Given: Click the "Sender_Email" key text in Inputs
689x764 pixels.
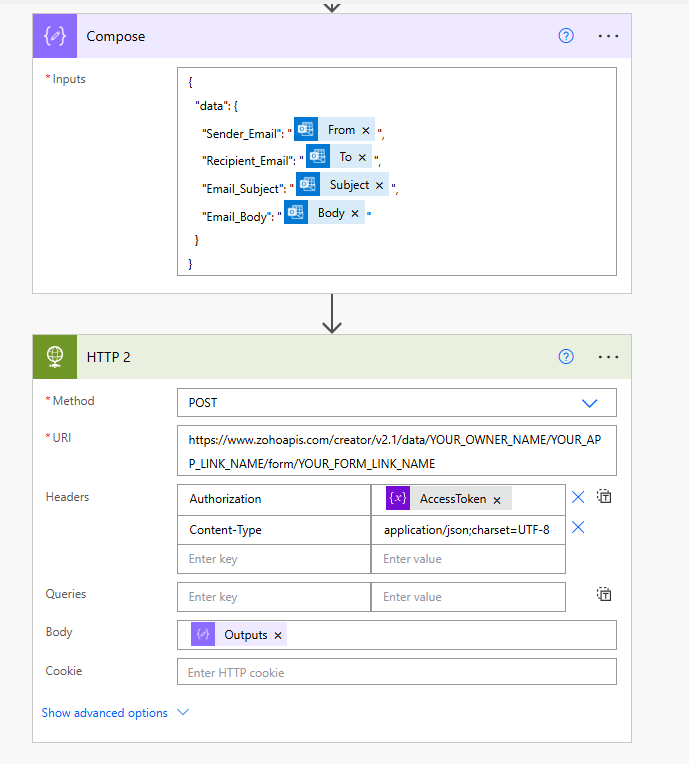Looking at the screenshot, I should pyautogui.click(x=242, y=134).
